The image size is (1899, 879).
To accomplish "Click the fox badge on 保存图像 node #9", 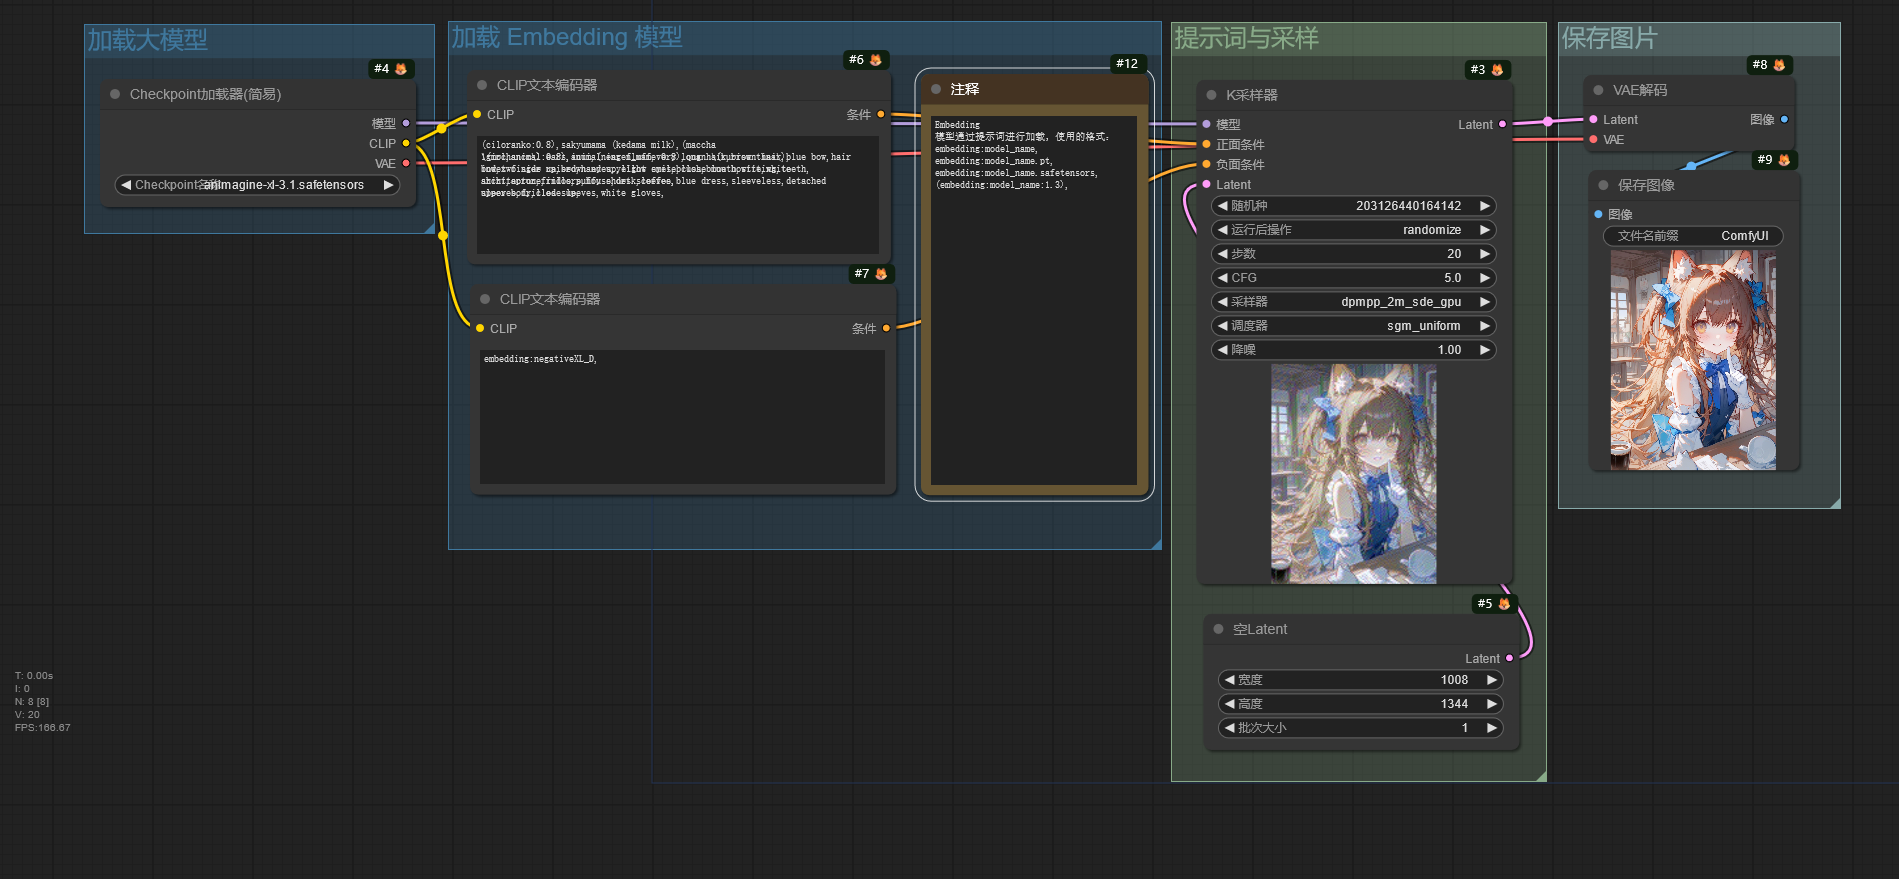I will point(1784,160).
